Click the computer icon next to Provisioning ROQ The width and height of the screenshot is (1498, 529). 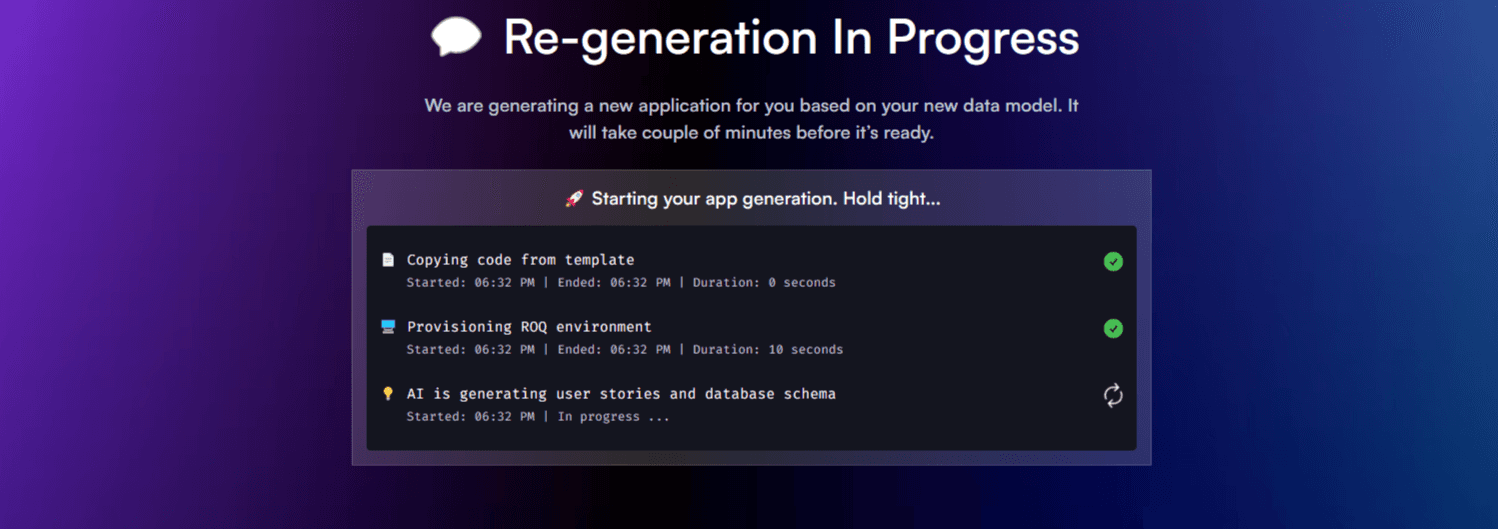pyautogui.click(x=388, y=326)
